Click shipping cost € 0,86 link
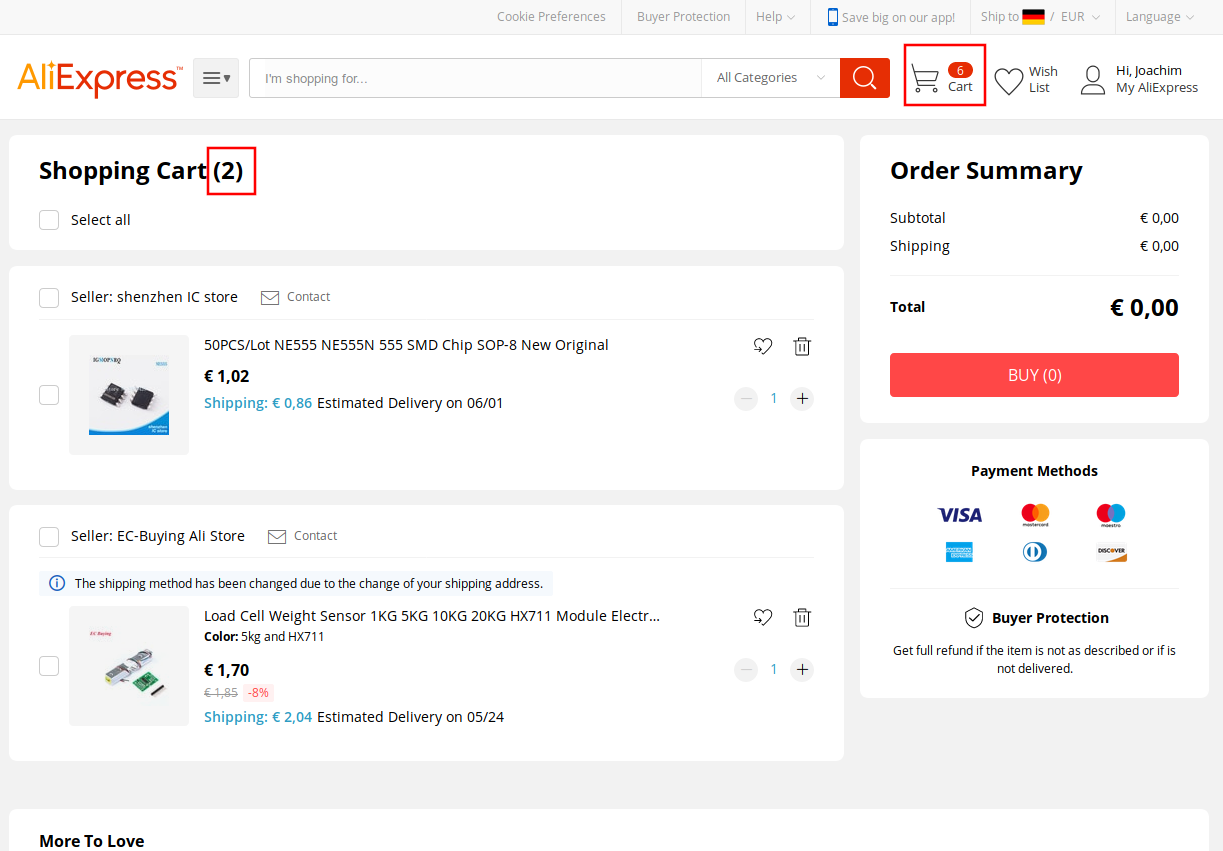Image resolution: width=1223 pixels, height=851 pixels. coord(258,403)
